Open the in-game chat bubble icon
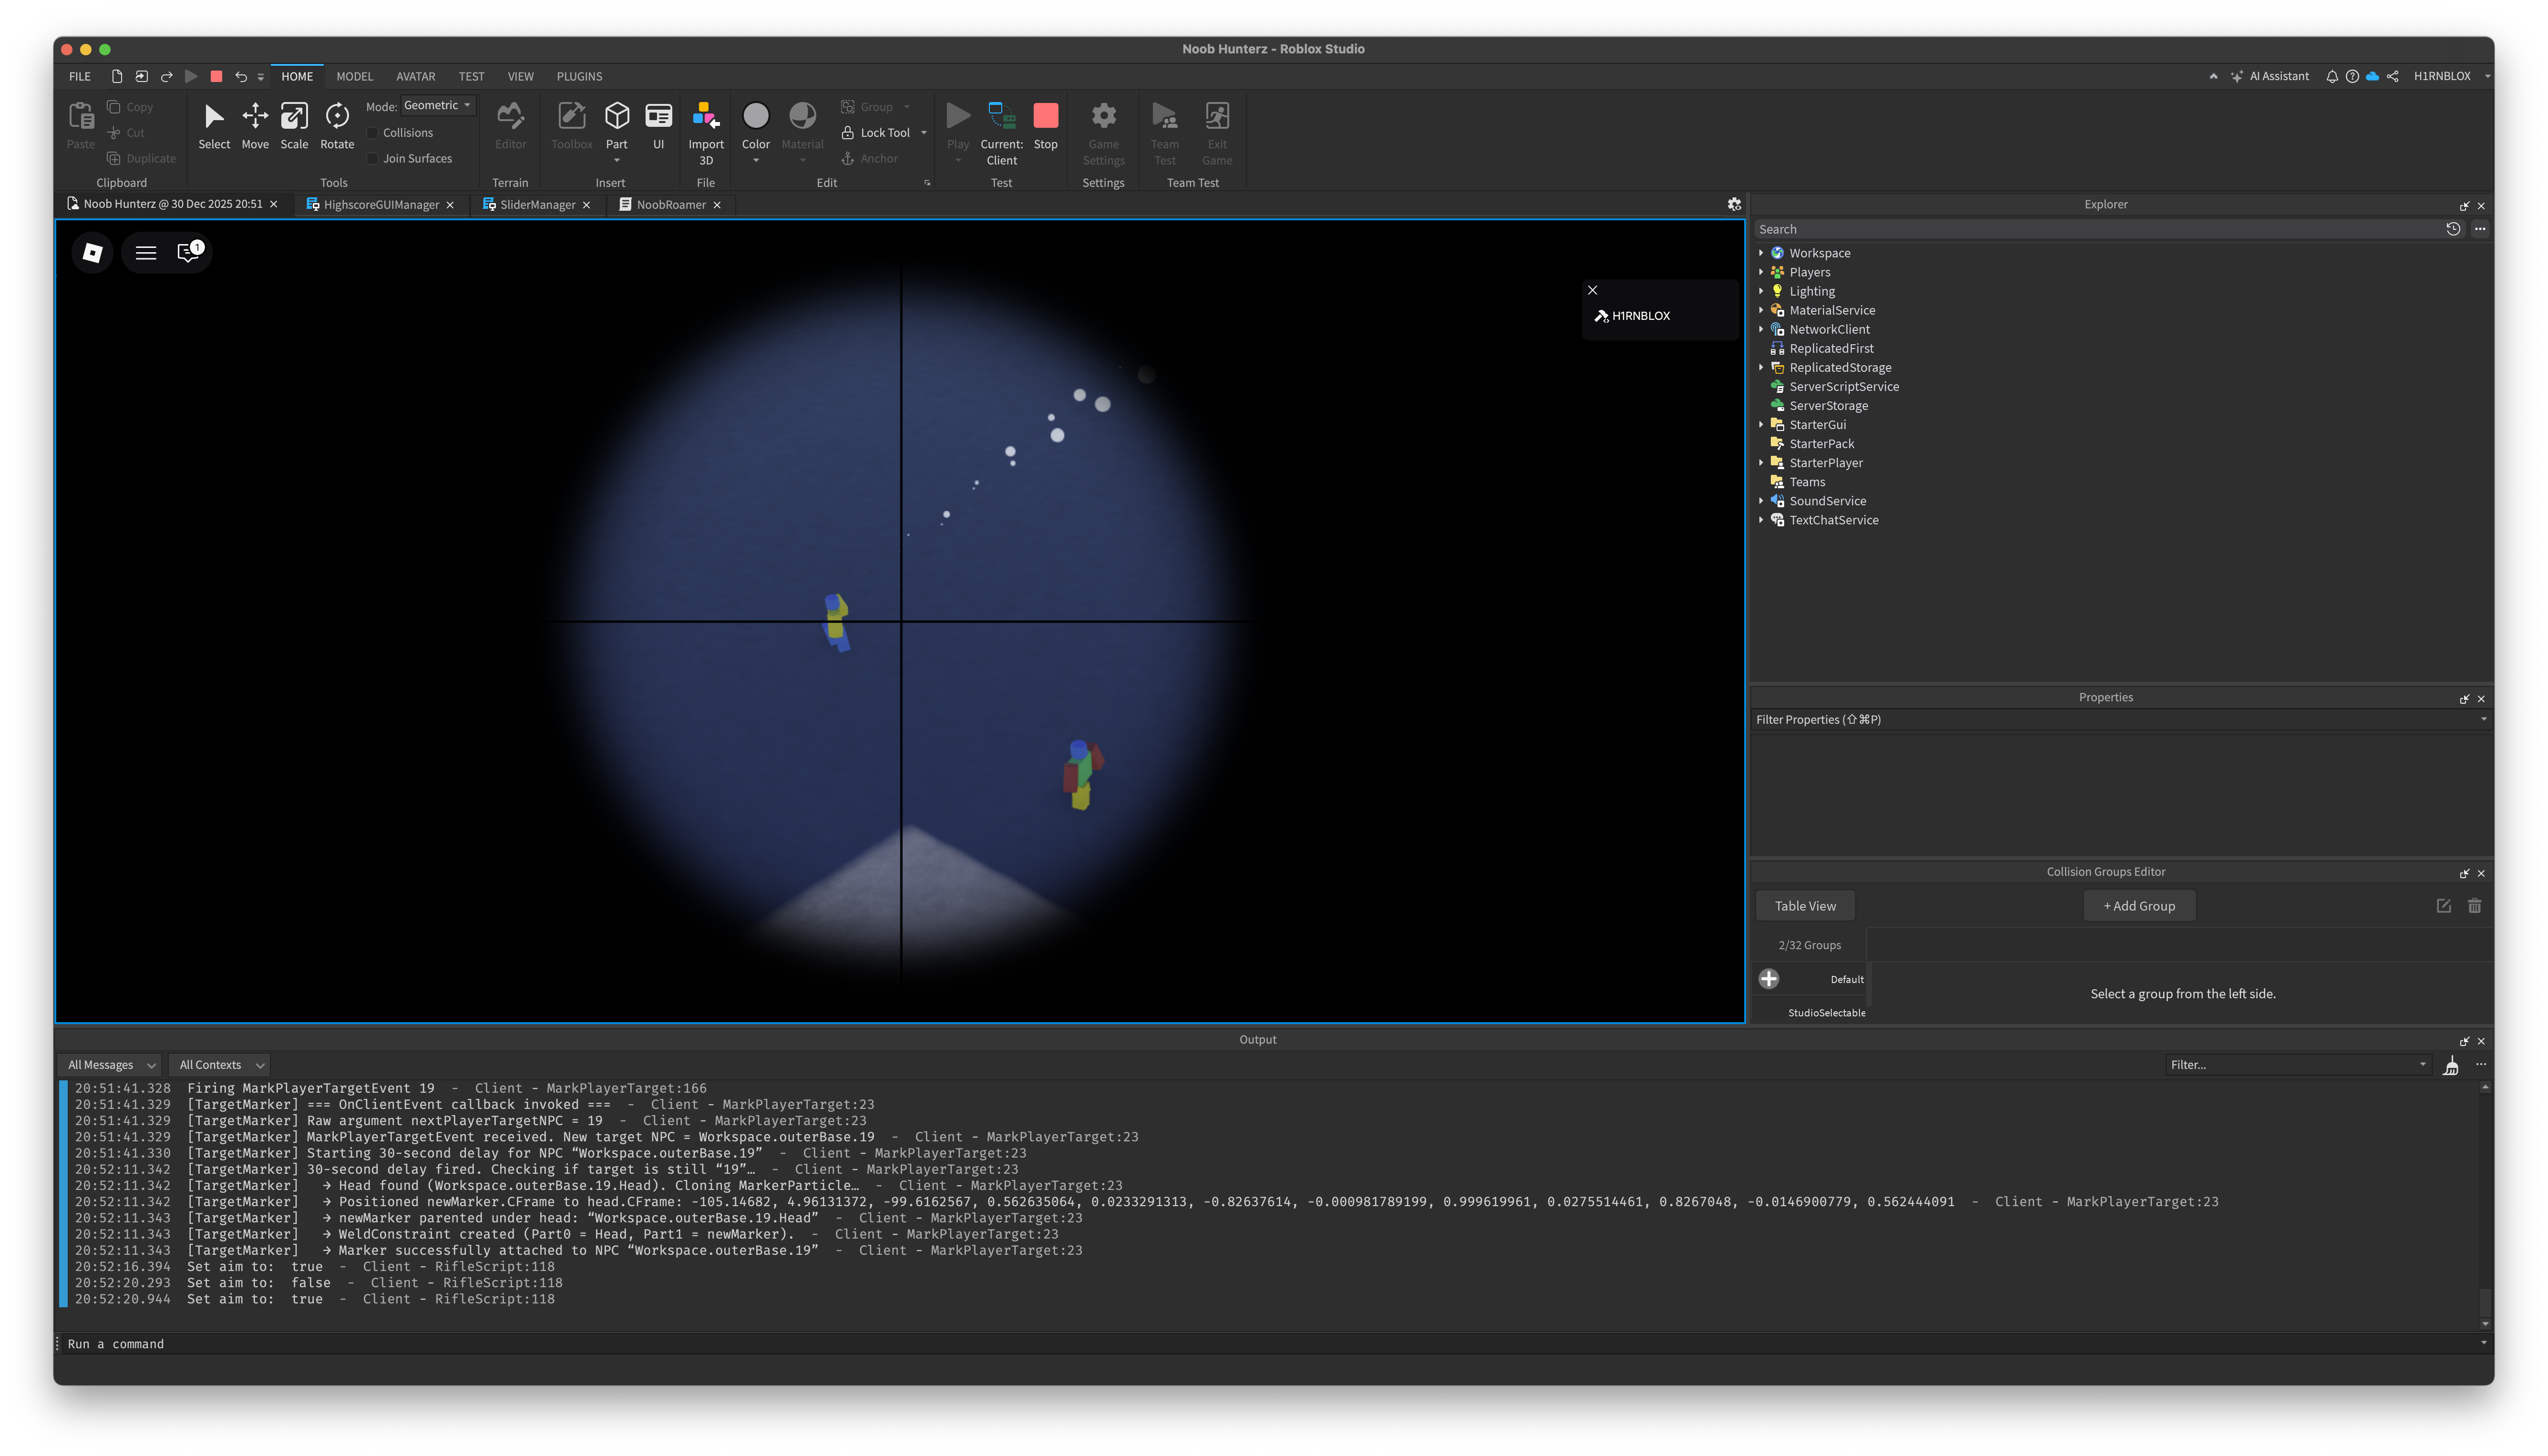Screen dimensions: 2548x1456 (189, 253)
